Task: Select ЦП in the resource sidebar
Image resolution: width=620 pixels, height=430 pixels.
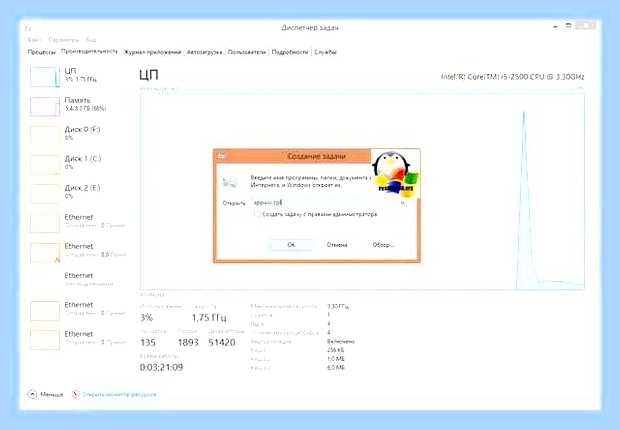Action: point(77,76)
